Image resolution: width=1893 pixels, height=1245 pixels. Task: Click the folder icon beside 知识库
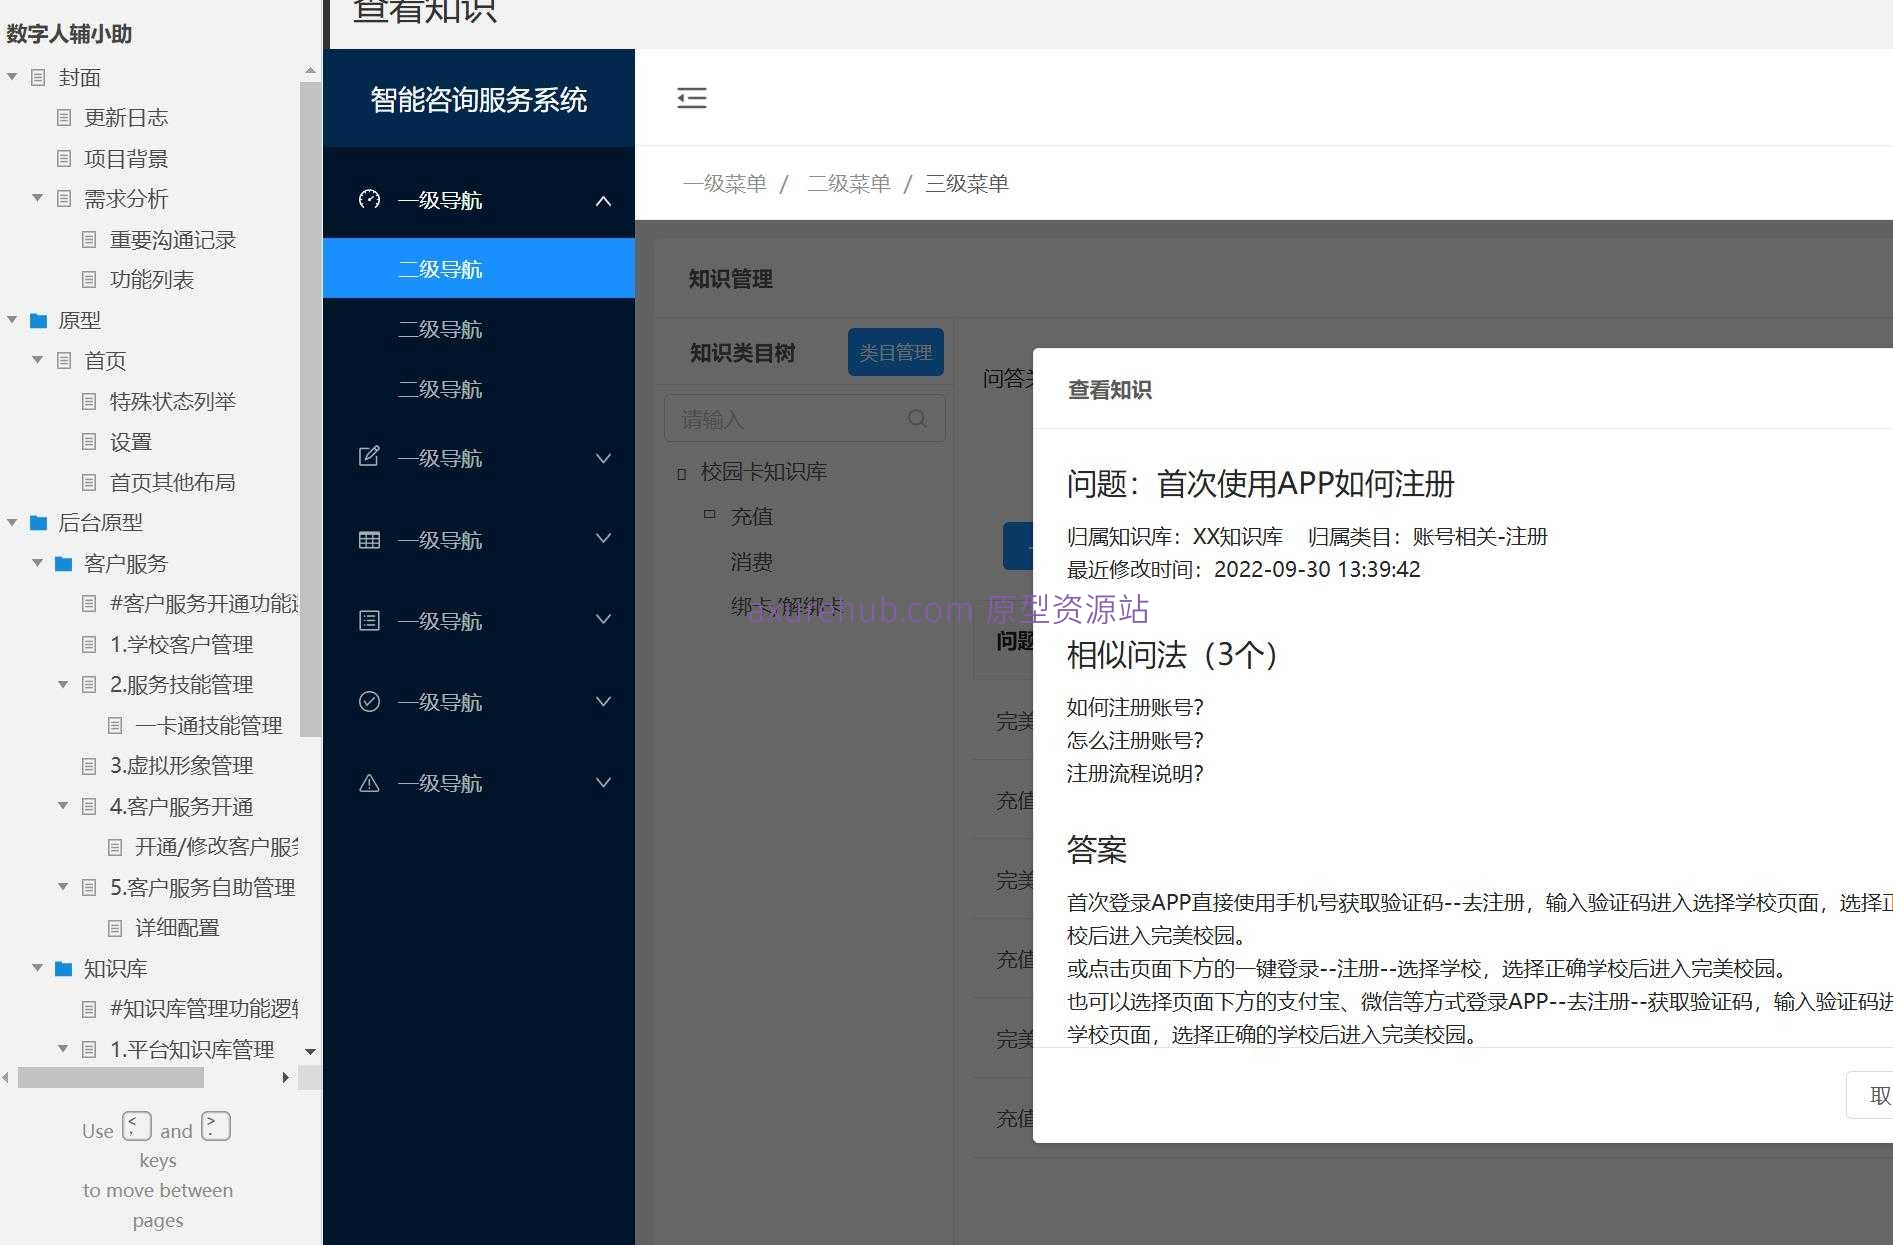63,968
